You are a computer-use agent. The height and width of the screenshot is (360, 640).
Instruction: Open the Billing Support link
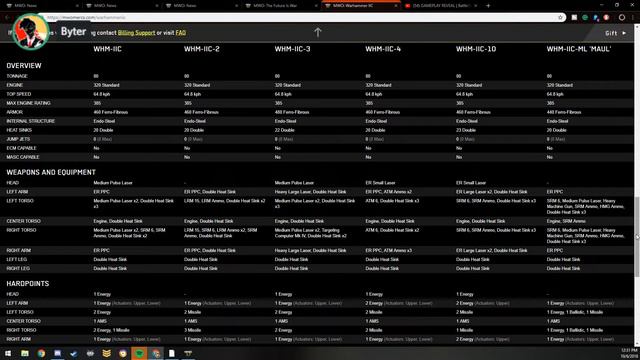pos(136,33)
